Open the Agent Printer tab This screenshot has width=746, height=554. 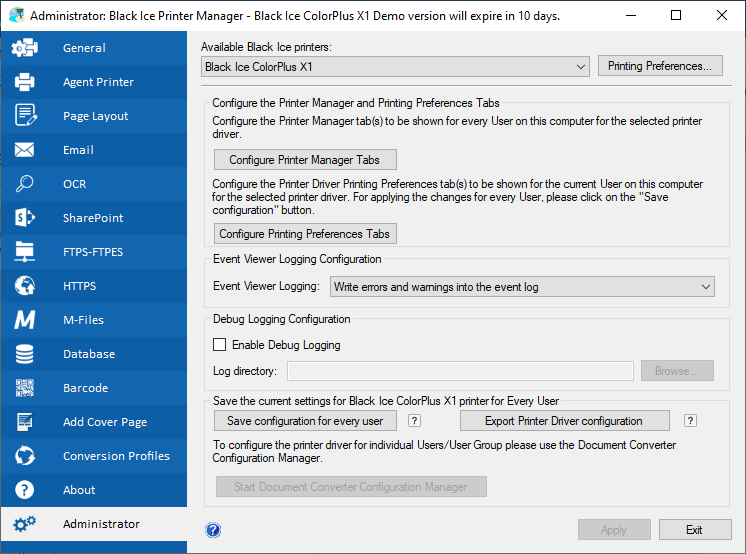94,82
